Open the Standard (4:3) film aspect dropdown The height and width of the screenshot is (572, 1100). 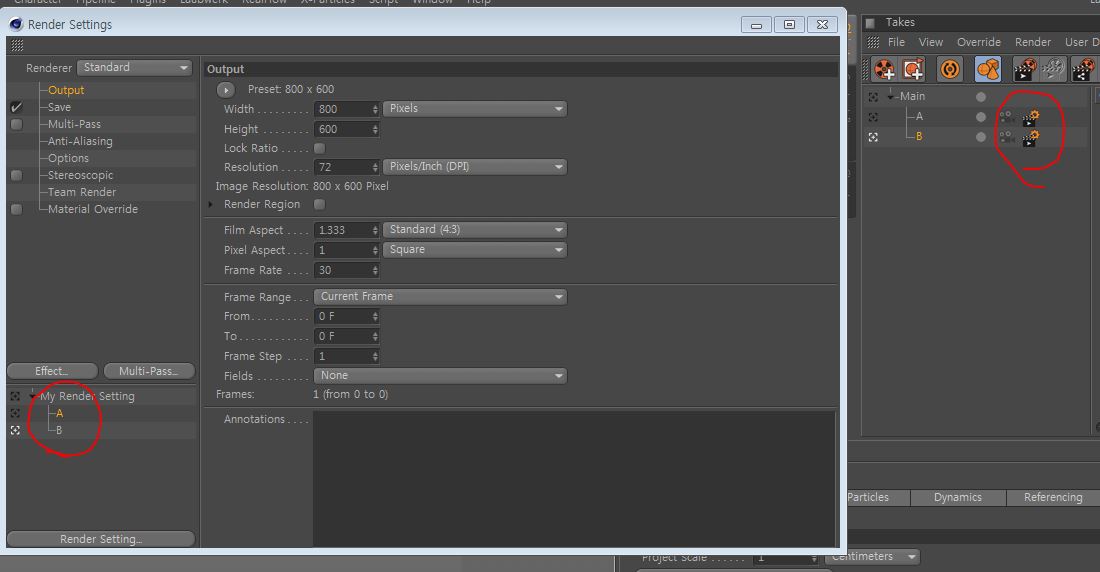click(475, 230)
